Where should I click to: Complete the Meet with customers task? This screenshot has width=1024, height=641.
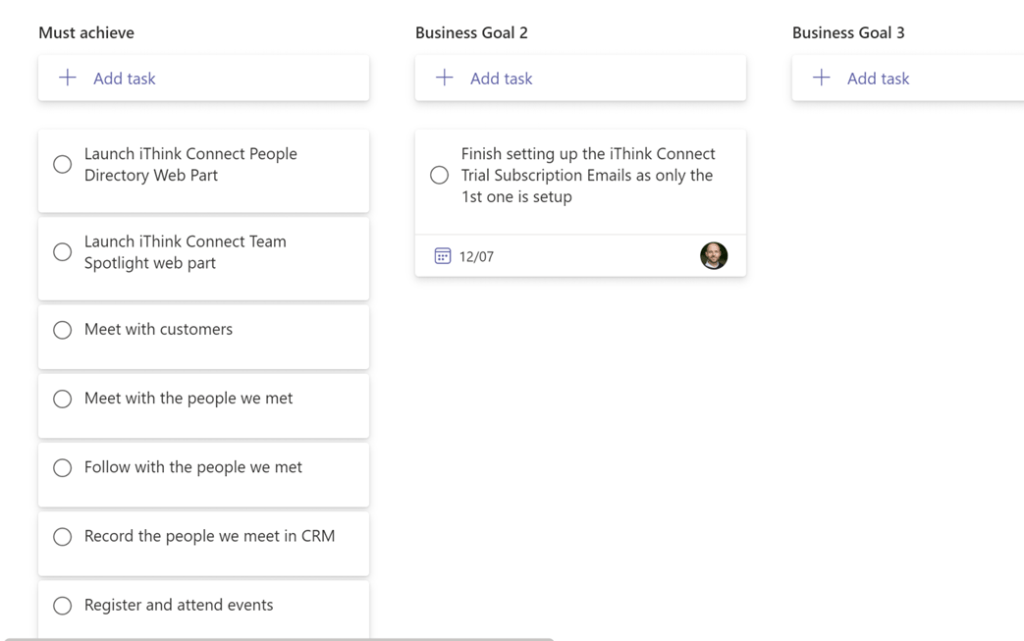point(63,330)
